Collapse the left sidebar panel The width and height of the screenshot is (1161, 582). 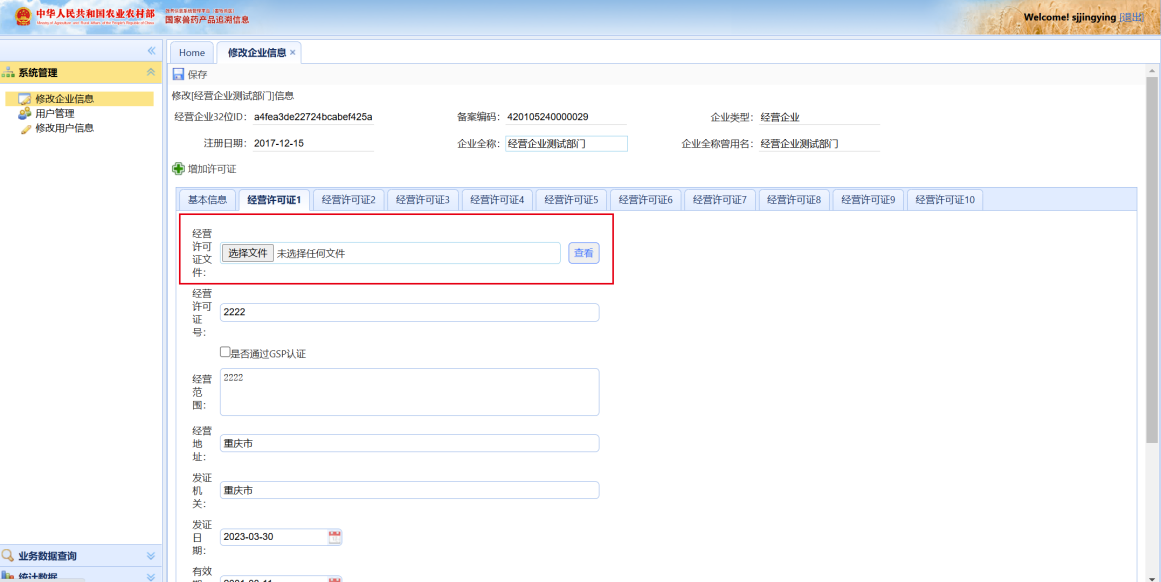tap(152, 50)
